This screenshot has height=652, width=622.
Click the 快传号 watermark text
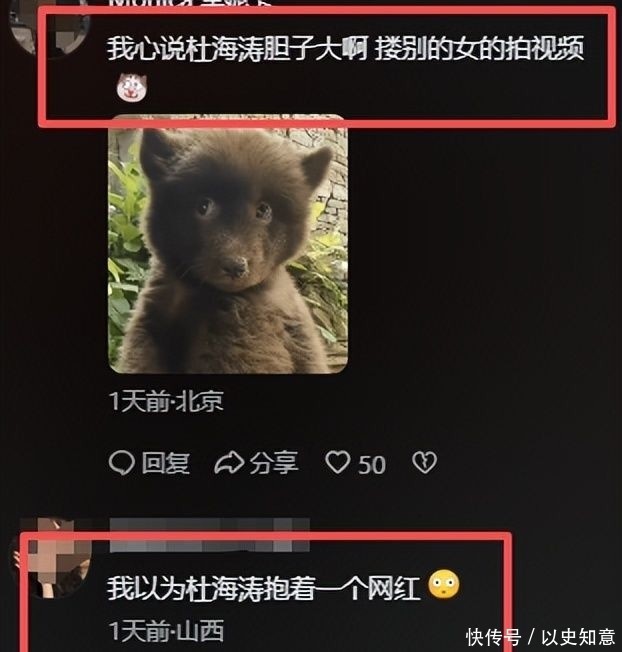493,637
